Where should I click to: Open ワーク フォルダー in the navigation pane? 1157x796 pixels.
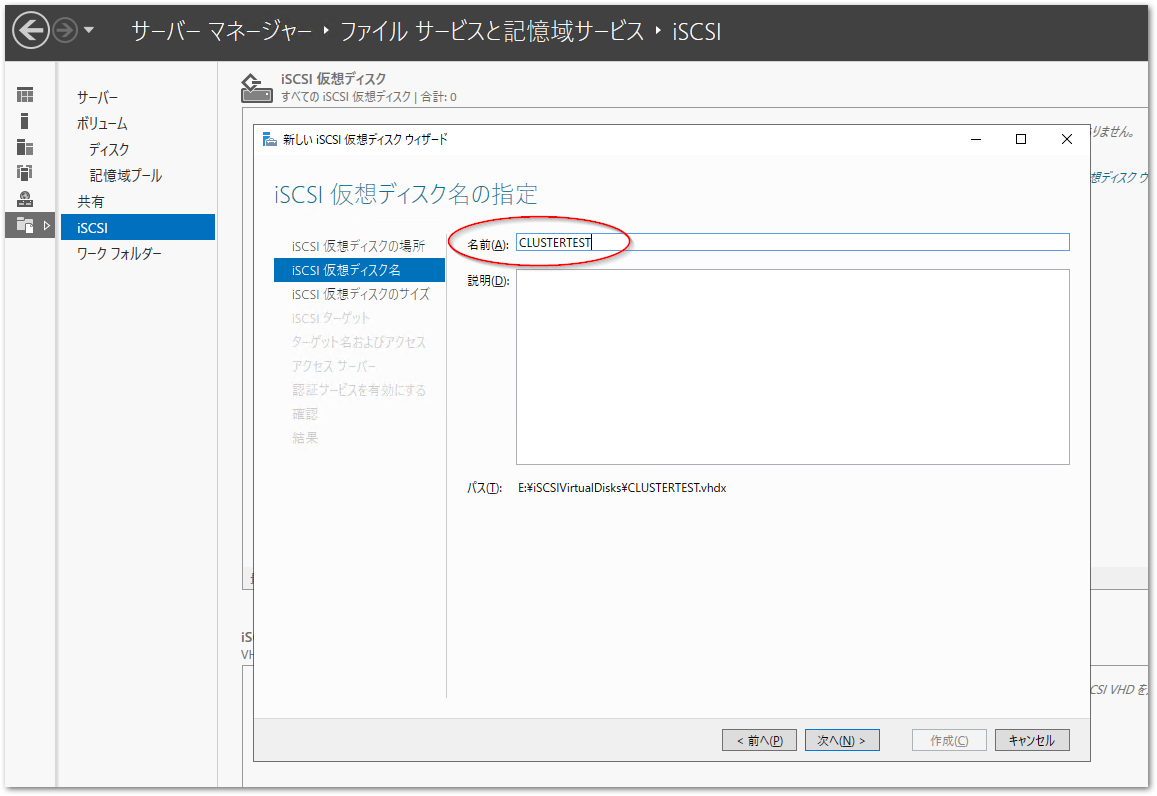(x=120, y=254)
